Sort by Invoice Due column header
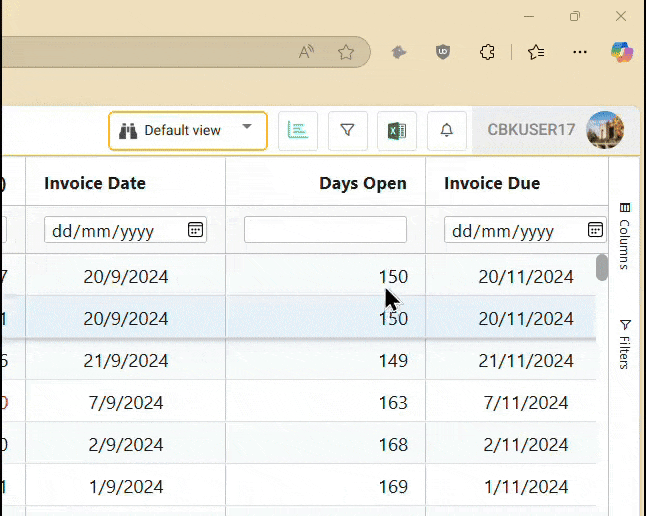 tap(492, 183)
